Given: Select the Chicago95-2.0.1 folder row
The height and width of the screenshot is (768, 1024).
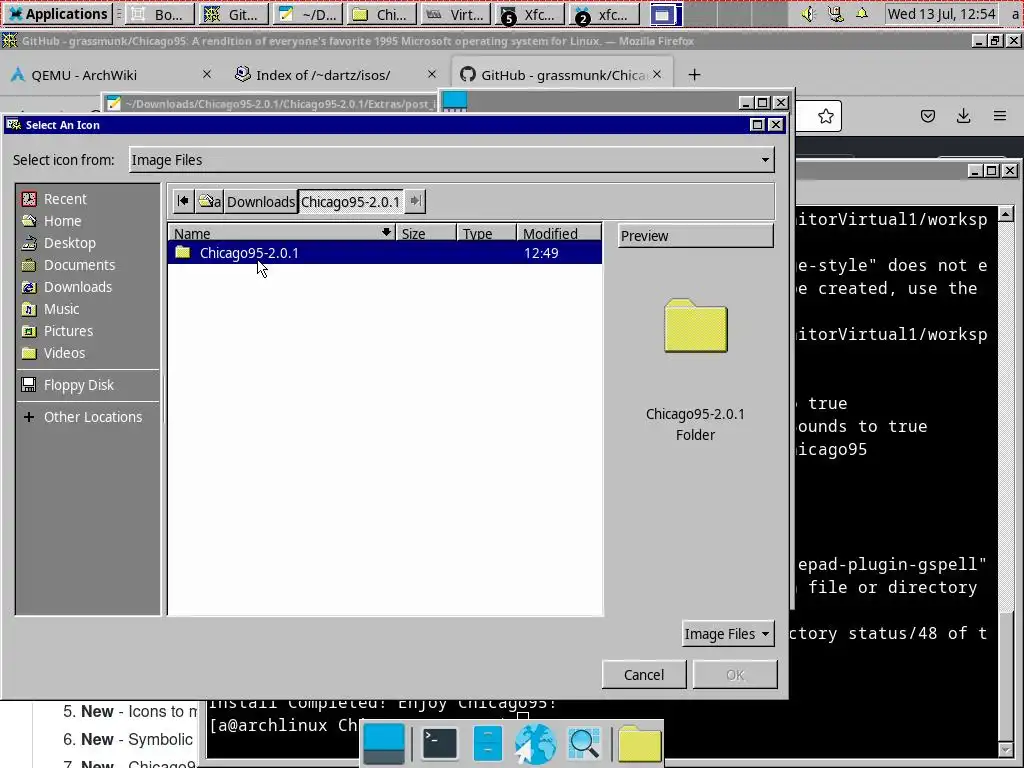Looking at the screenshot, I should pyautogui.click(x=385, y=253).
